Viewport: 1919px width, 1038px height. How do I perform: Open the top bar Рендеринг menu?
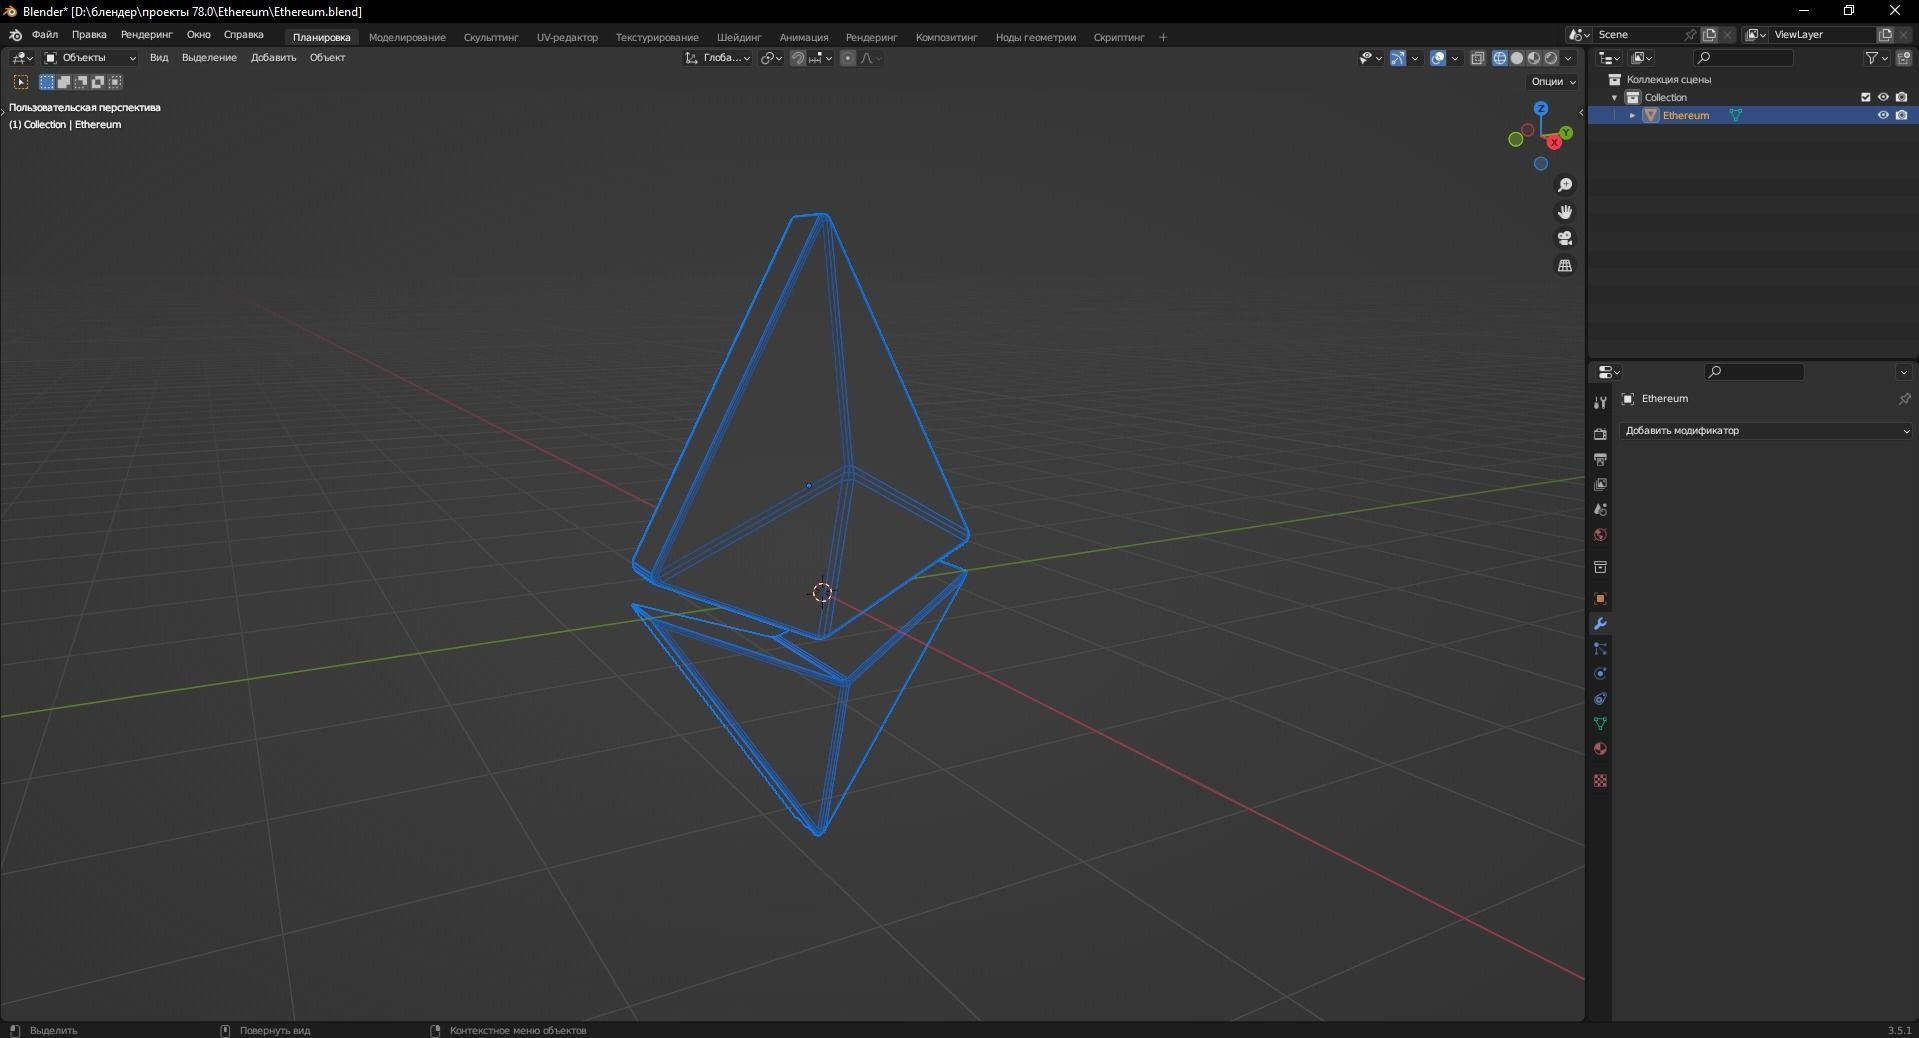point(146,35)
